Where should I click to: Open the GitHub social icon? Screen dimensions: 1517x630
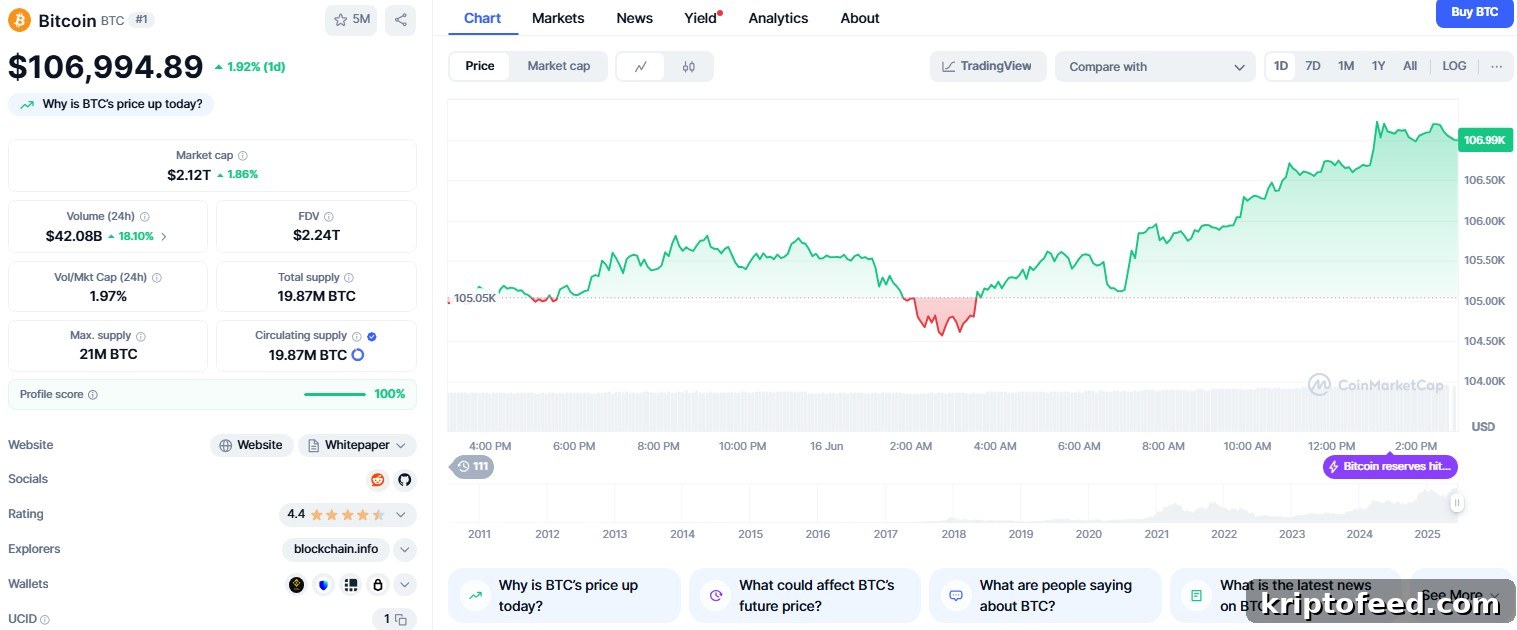(404, 480)
